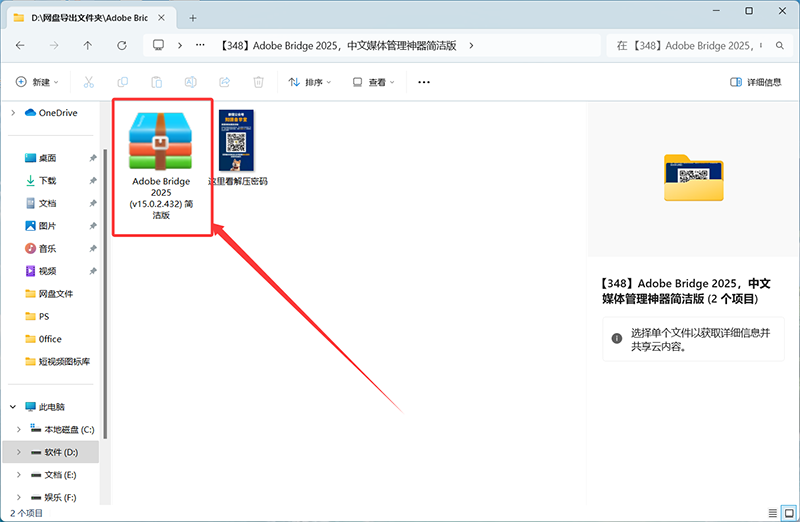The width and height of the screenshot is (800, 522).
Task: Close the Adobe Bridge folder tab
Action: point(161,18)
